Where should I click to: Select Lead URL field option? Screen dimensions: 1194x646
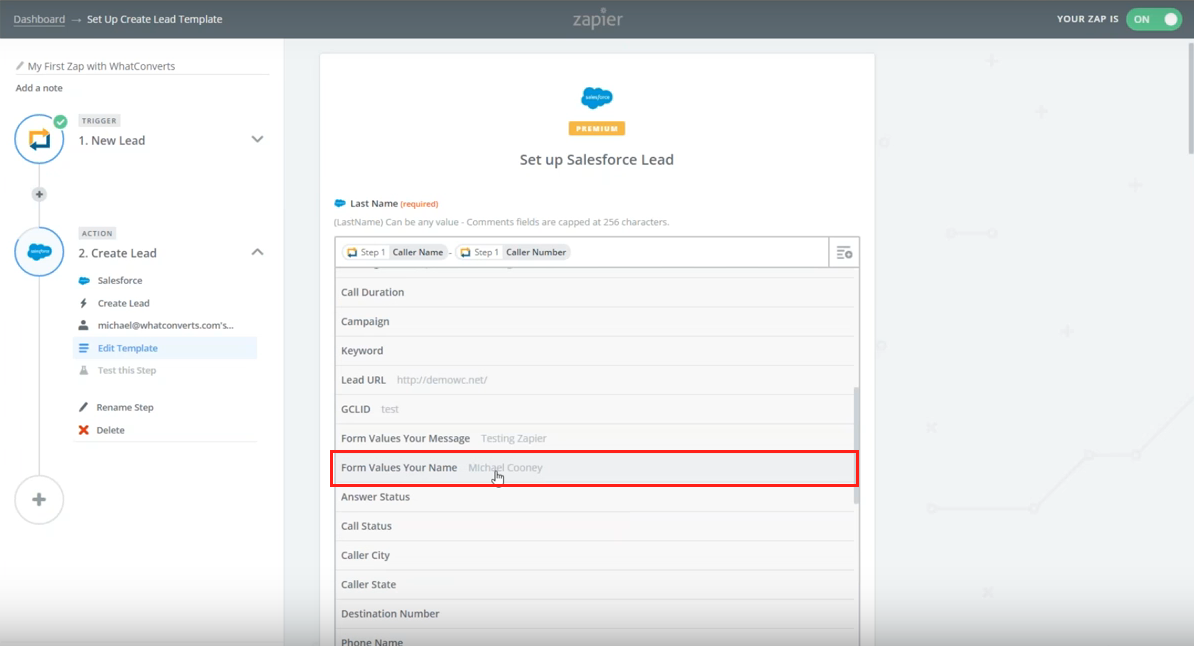[595, 380]
